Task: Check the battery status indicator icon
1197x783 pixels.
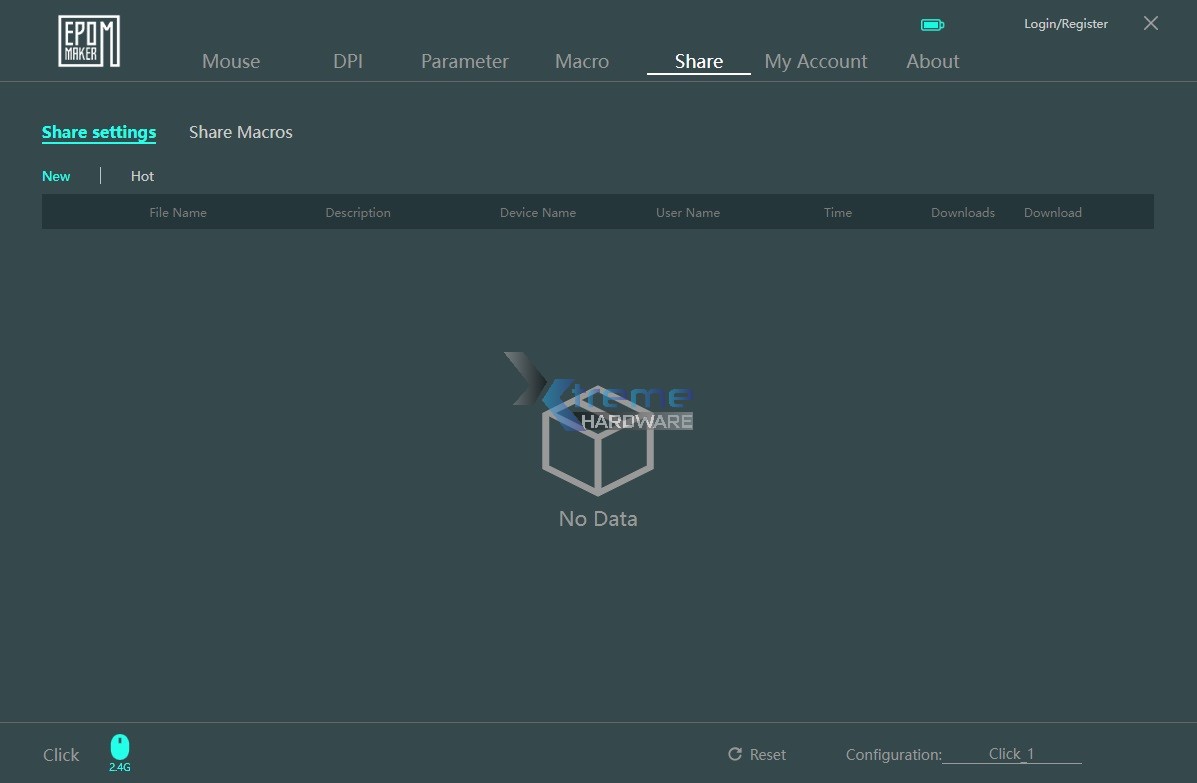Action: coord(932,23)
